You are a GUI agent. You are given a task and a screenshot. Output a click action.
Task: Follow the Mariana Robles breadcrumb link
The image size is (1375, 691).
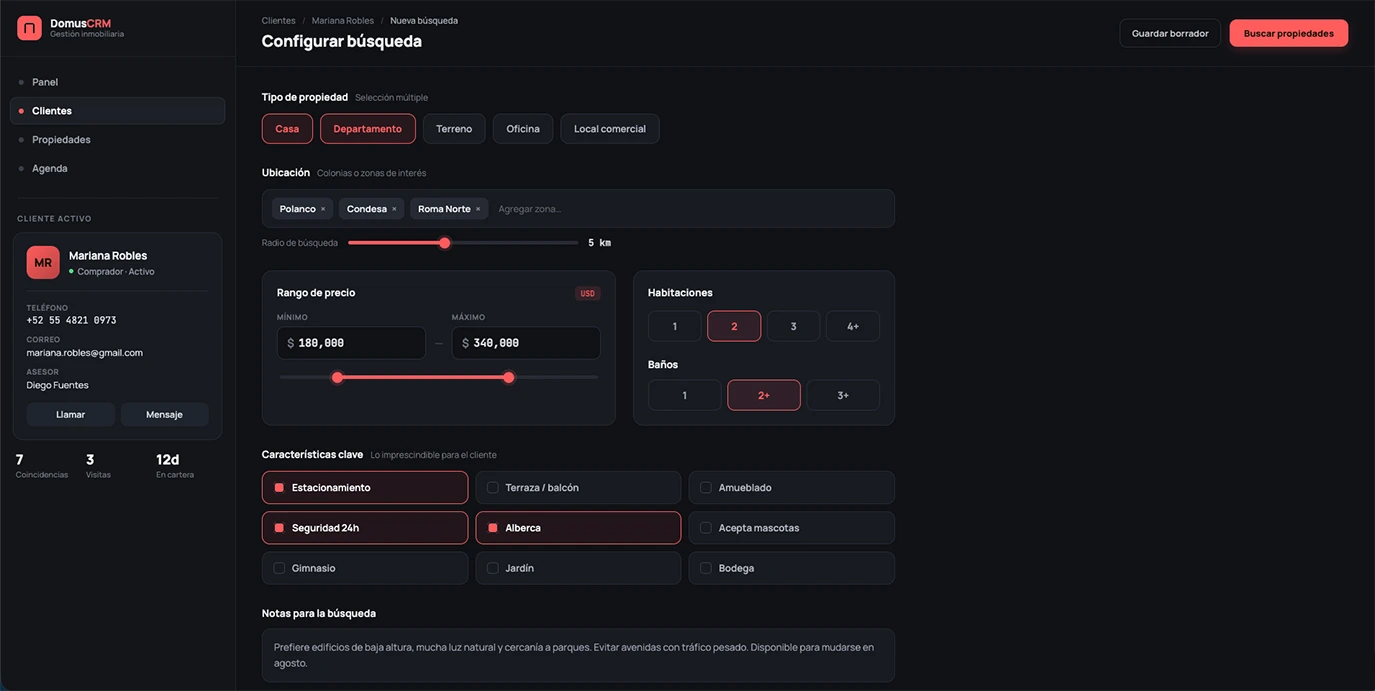343,21
